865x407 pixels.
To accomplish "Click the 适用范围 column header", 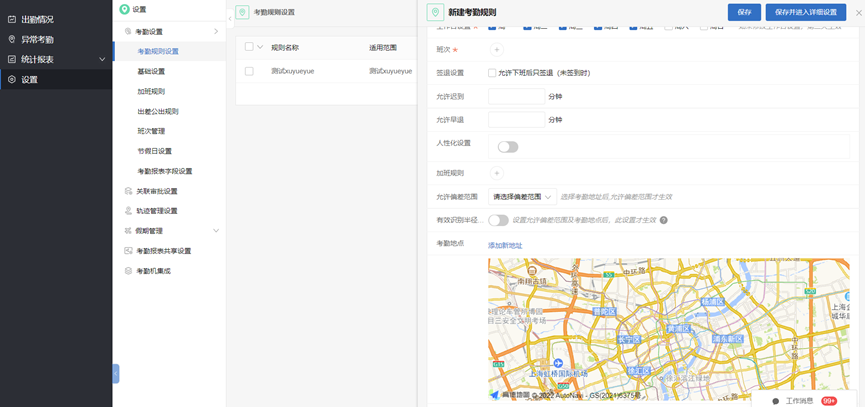I will [x=383, y=47].
